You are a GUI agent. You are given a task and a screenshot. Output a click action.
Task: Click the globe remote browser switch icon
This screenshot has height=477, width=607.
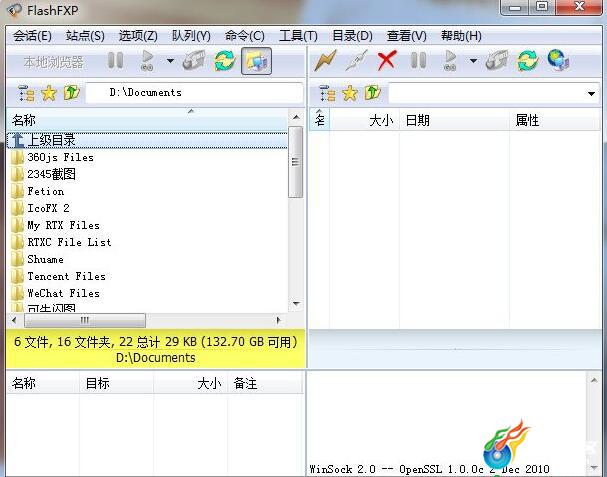click(558, 60)
